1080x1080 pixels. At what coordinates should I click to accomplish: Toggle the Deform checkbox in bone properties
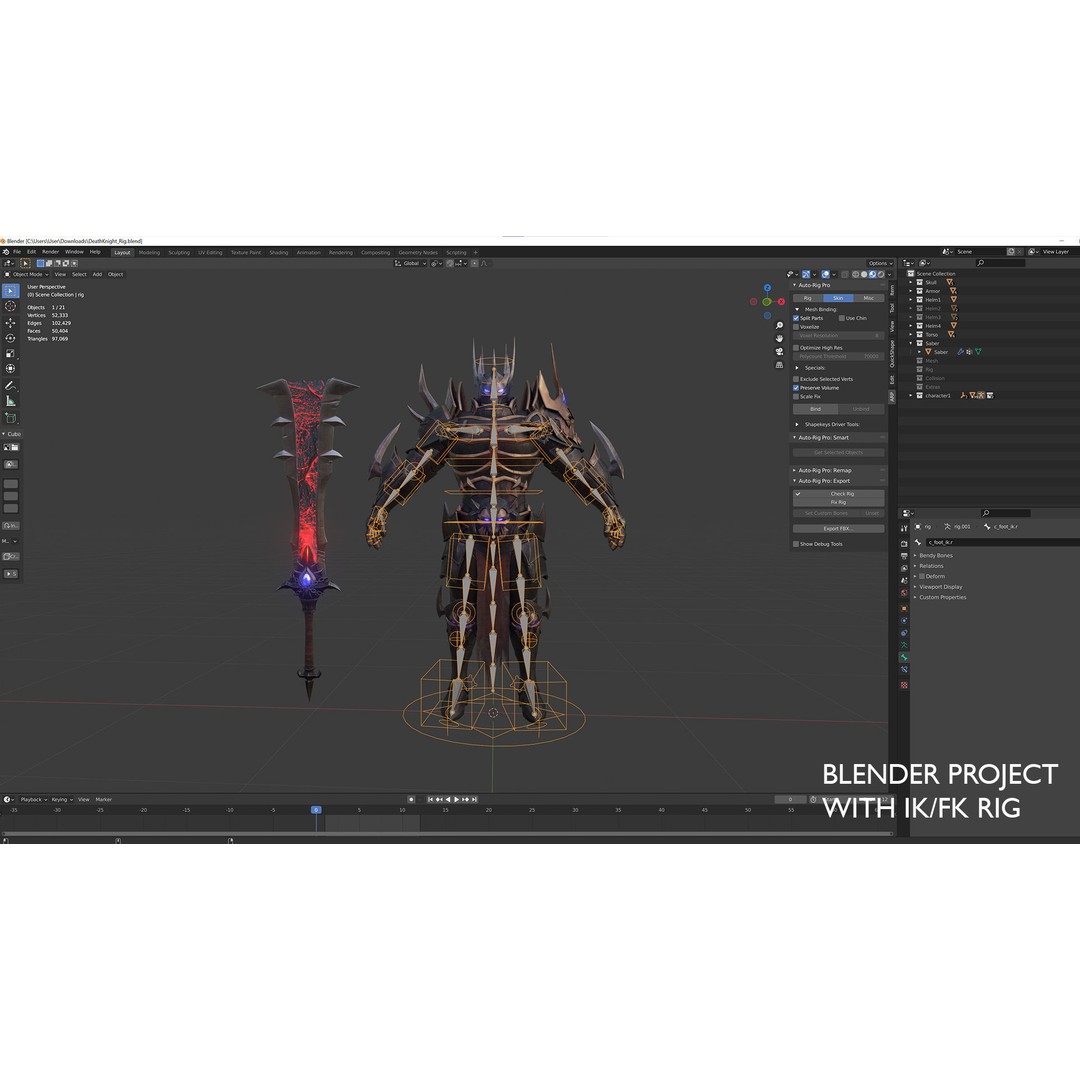pos(922,577)
